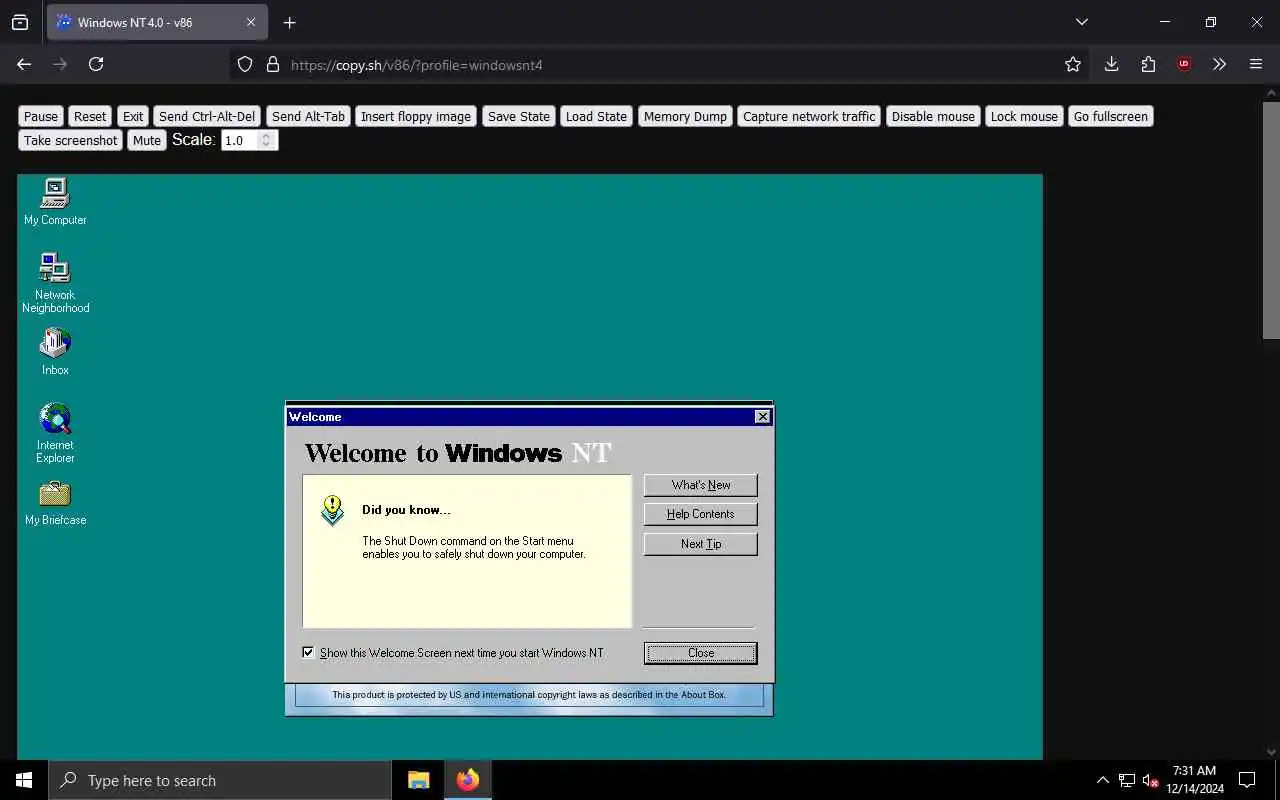Take a screenshot of the emulator

click(70, 140)
